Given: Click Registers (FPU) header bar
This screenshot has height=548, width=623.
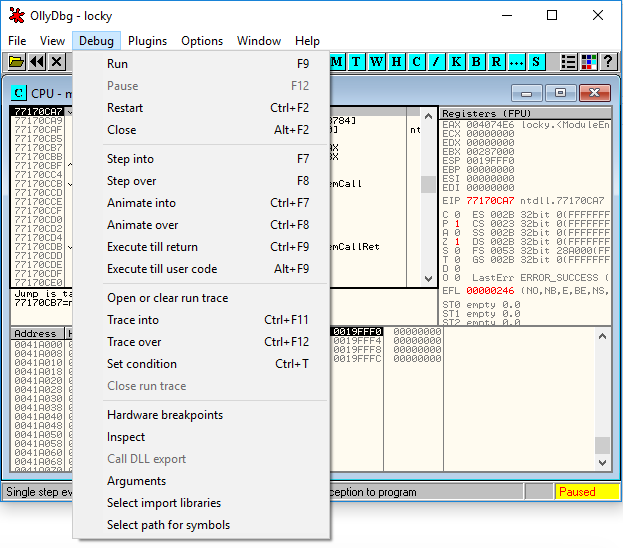Looking at the screenshot, I should (525, 113).
